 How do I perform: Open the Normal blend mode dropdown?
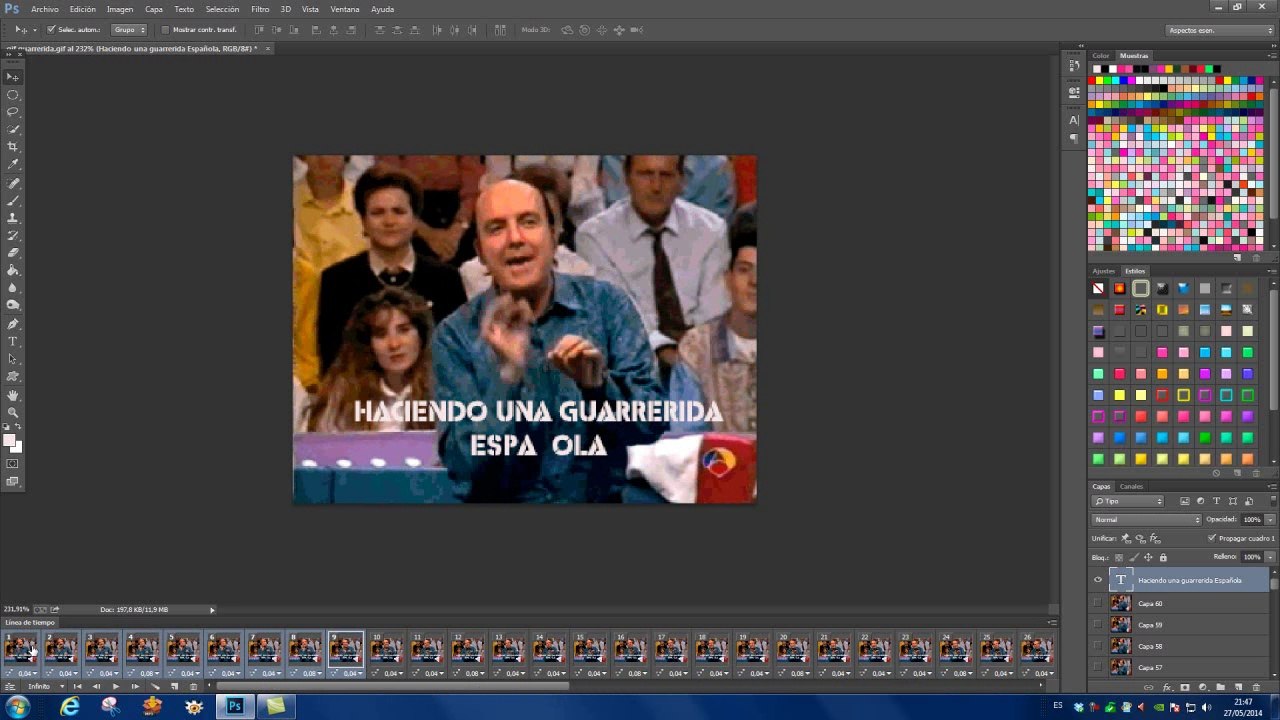point(1146,520)
